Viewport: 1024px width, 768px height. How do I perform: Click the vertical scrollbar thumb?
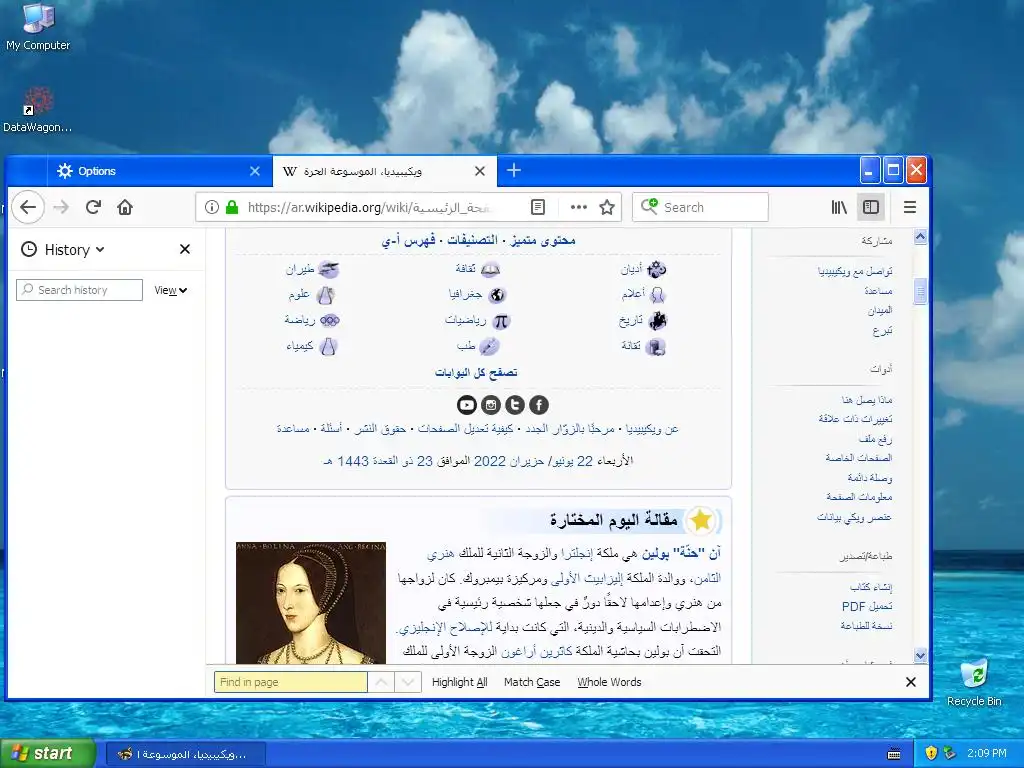(x=920, y=291)
